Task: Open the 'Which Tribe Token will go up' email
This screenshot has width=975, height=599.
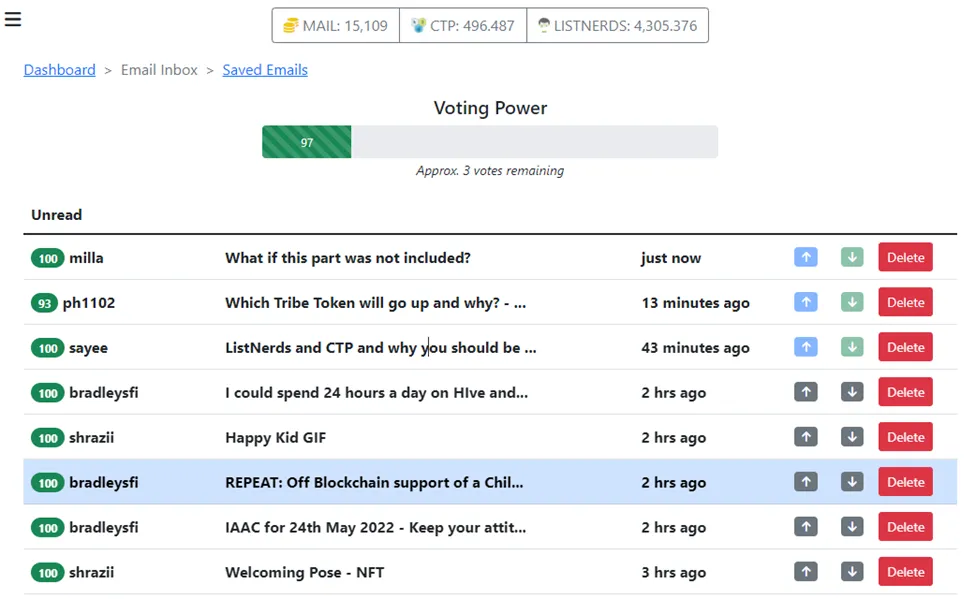Action: [x=376, y=303]
